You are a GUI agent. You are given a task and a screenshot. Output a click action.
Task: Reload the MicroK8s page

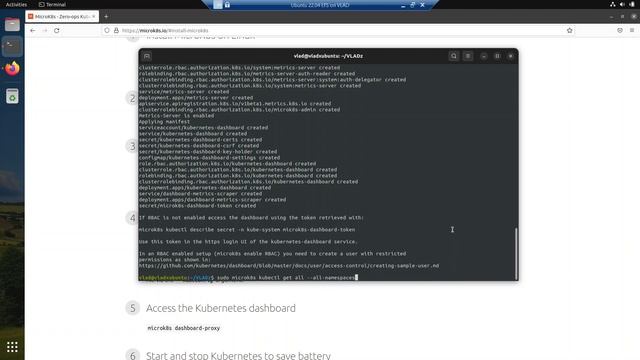click(x=57, y=31)
